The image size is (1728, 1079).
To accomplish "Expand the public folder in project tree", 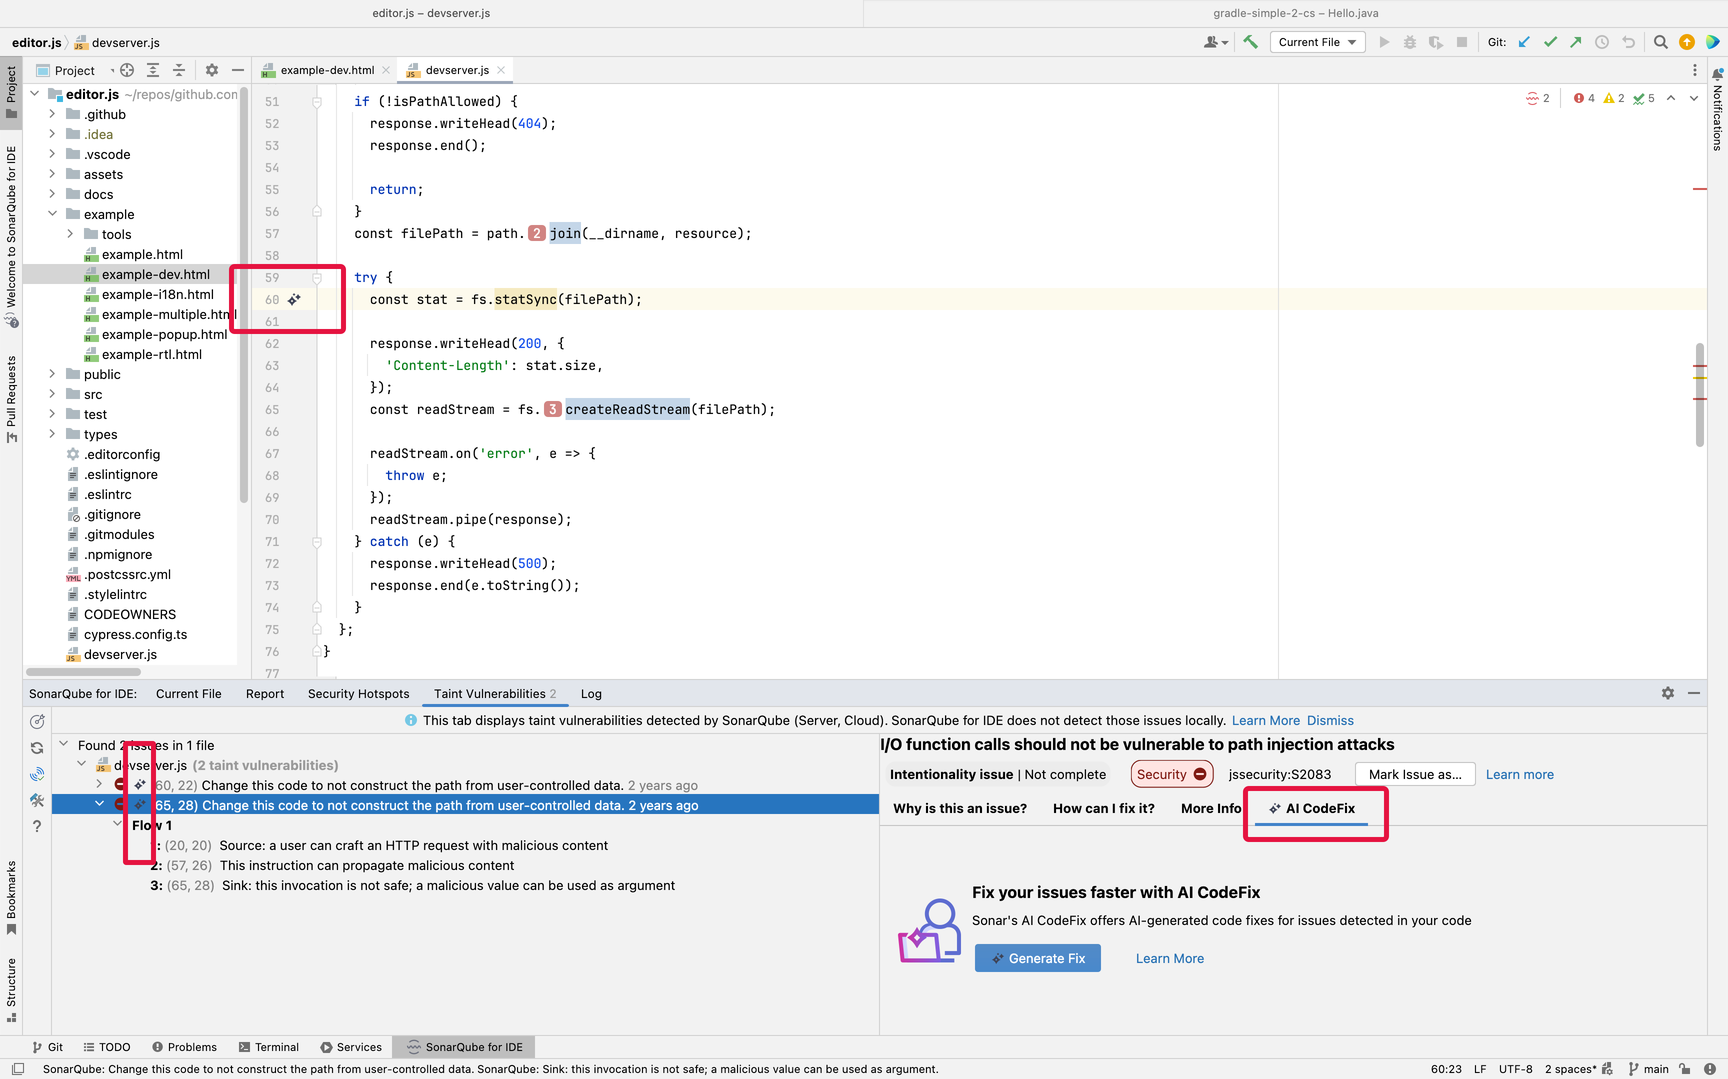I will (x=52, y=374).
